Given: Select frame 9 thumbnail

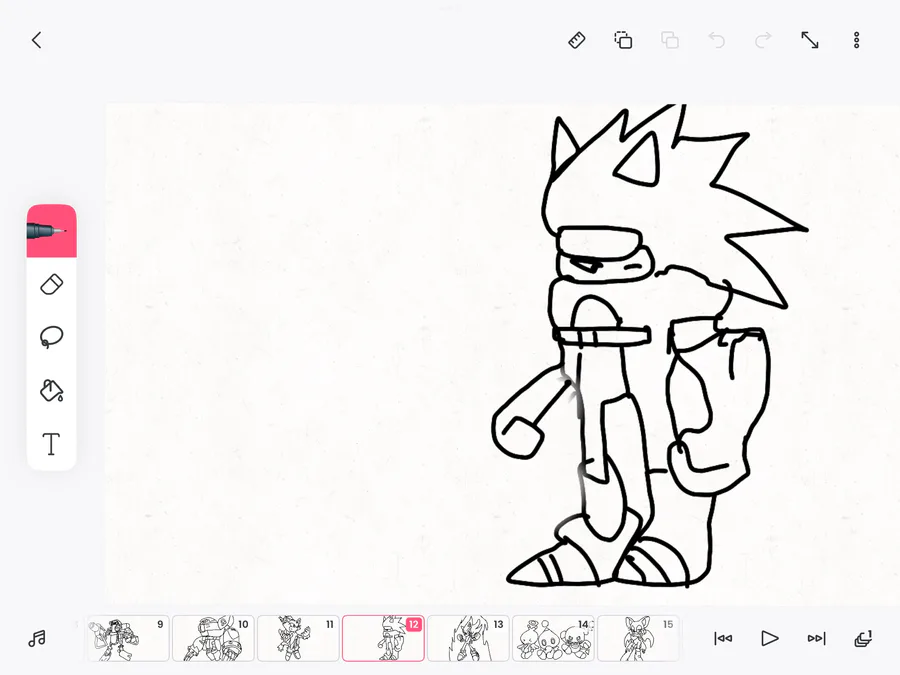Looking at the screenshot, I should (x=128, y=638).
